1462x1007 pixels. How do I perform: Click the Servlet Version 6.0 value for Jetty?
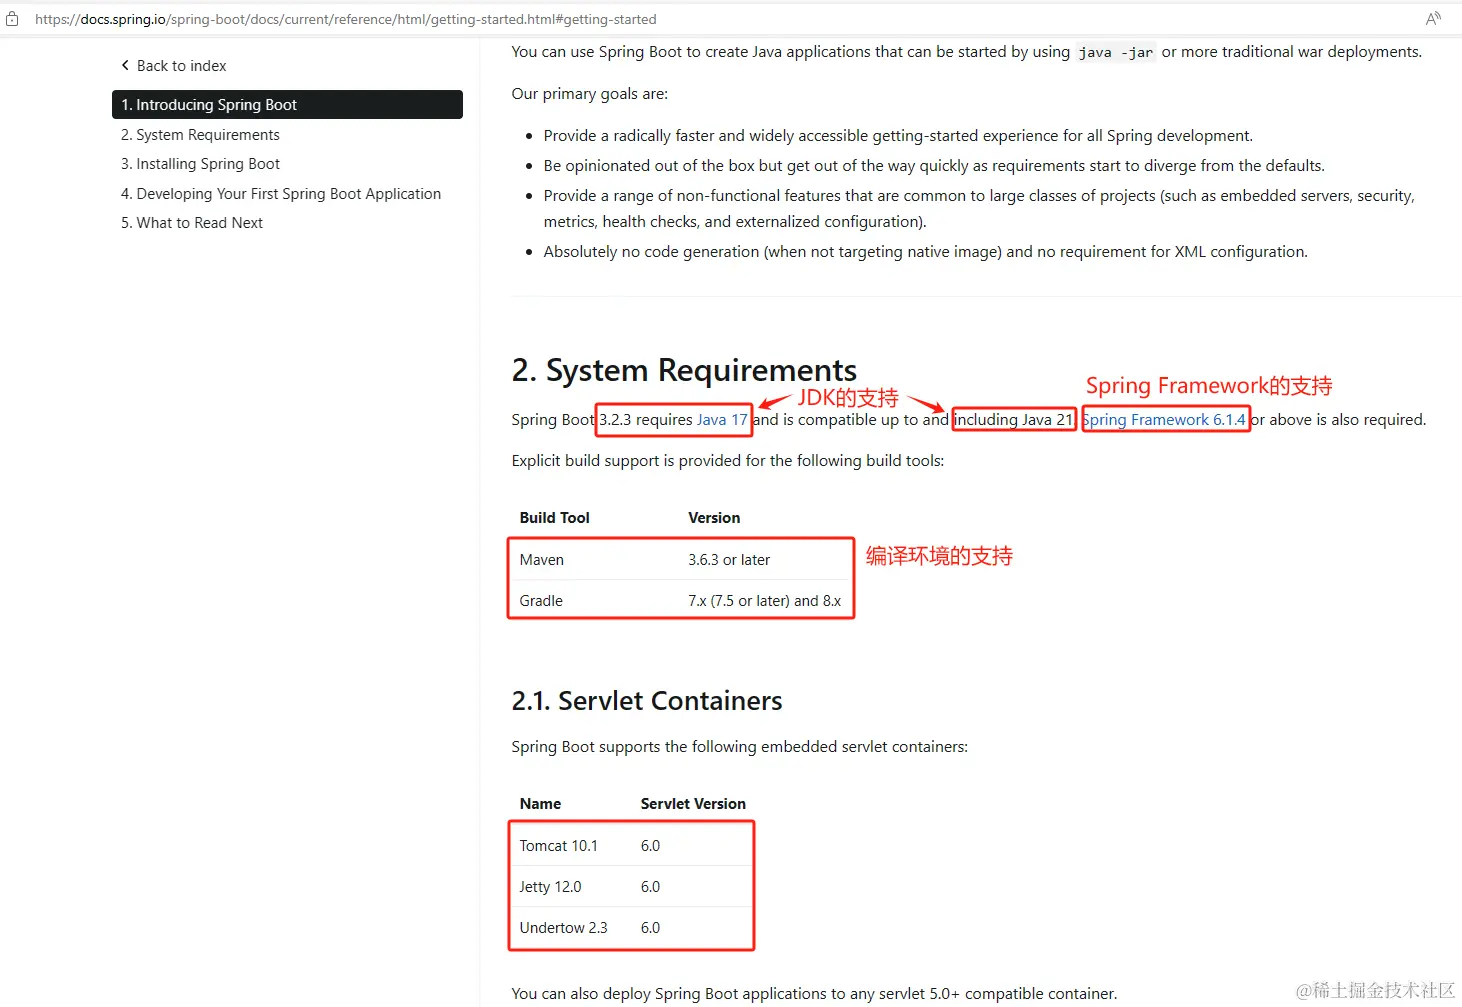(x=651, y=887)
